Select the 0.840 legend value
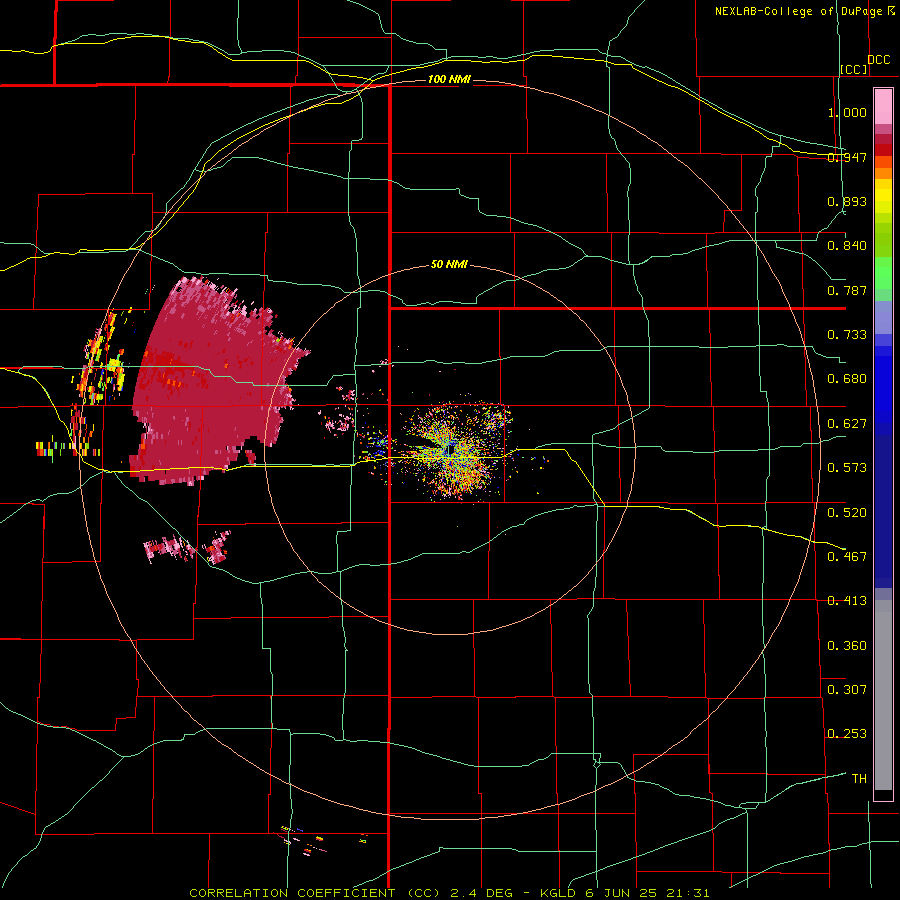This screenshot has height=900, width=900. 847,246
